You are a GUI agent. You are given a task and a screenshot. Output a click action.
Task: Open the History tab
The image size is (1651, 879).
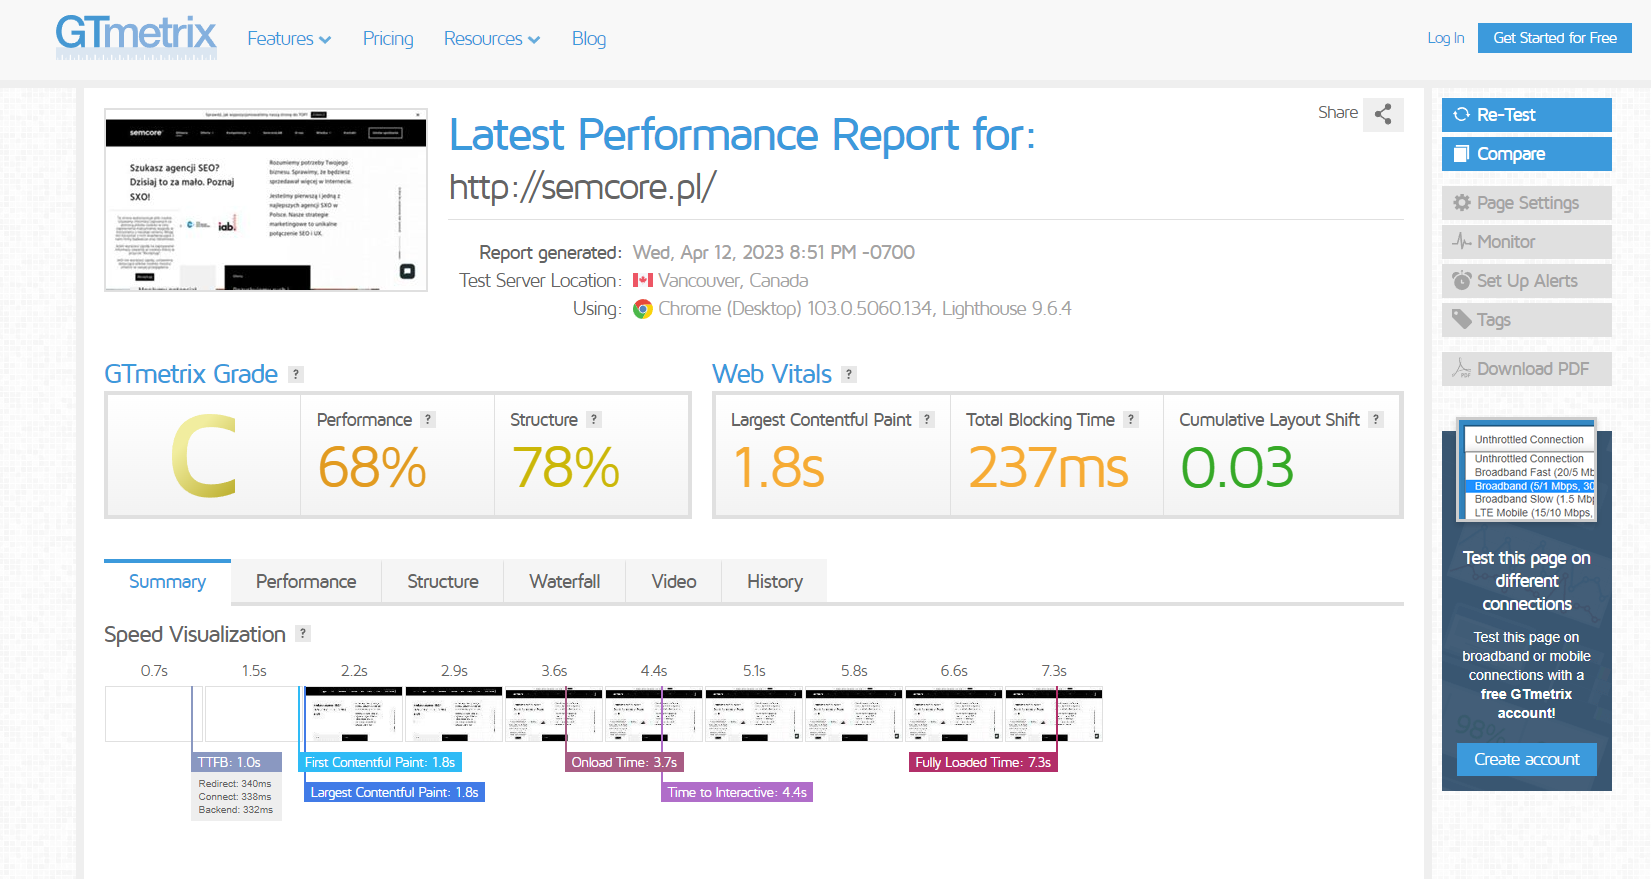pyautogui.click(x=775, y=581)
